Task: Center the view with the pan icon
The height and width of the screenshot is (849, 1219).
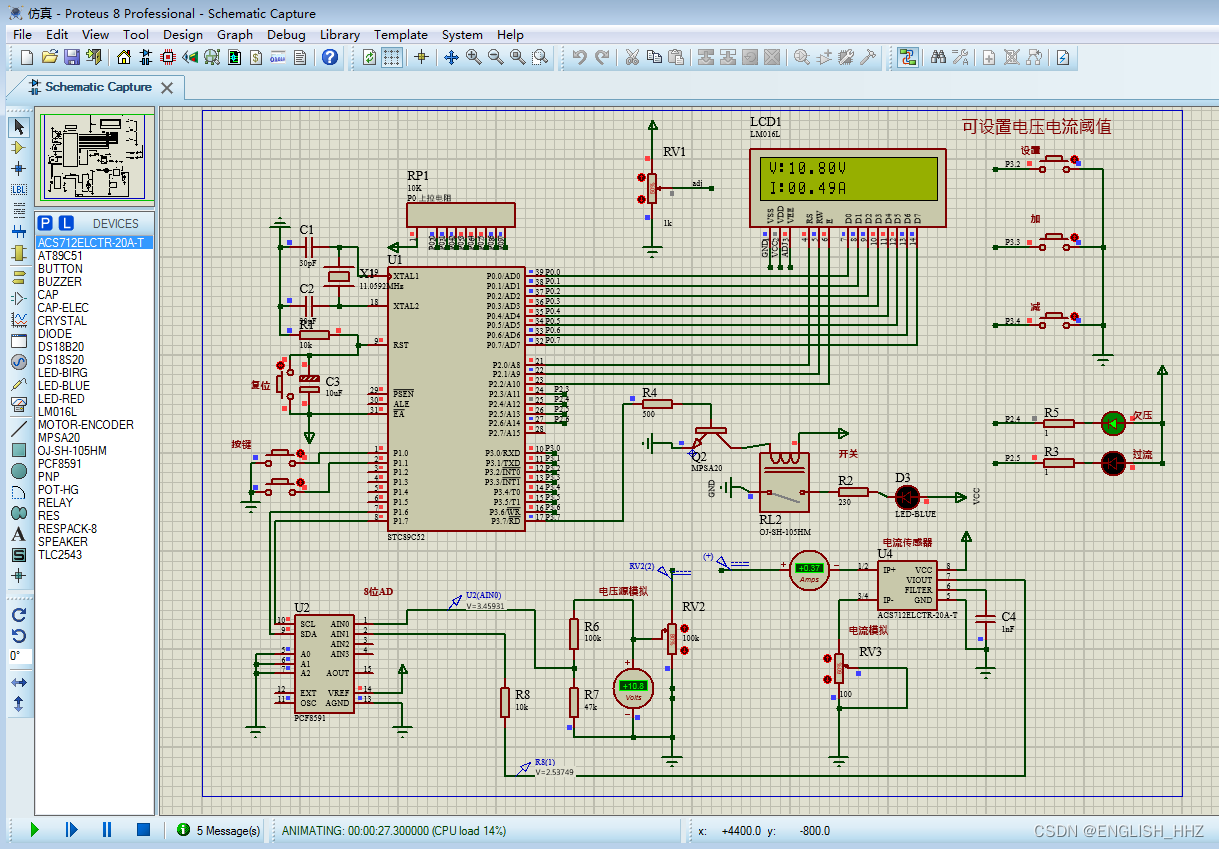Action: click(x=451, y=57)
